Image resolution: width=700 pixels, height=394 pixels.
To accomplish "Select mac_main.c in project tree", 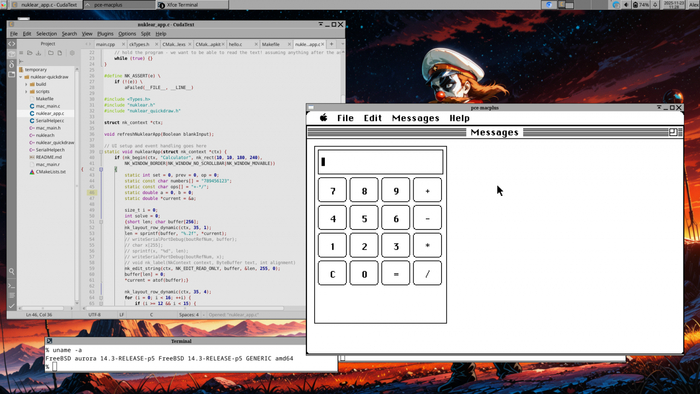I will [48, 106].
